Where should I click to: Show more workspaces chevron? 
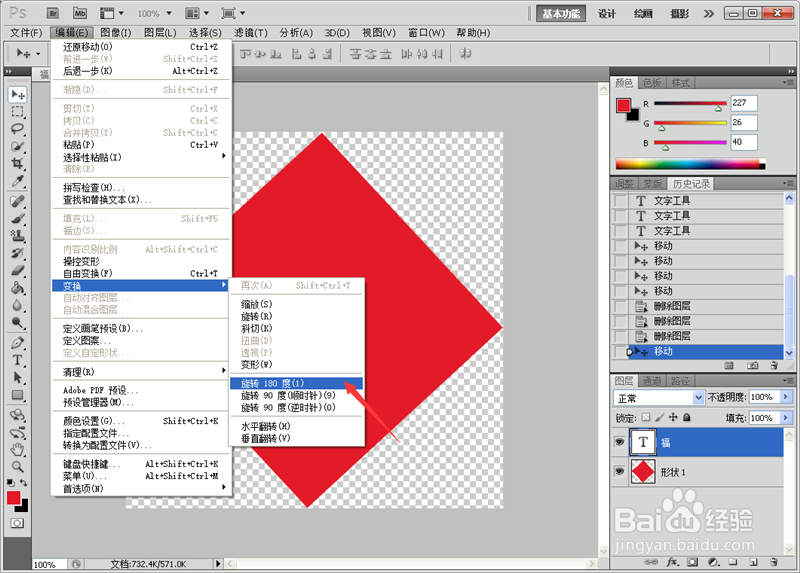tap(709, 14)
